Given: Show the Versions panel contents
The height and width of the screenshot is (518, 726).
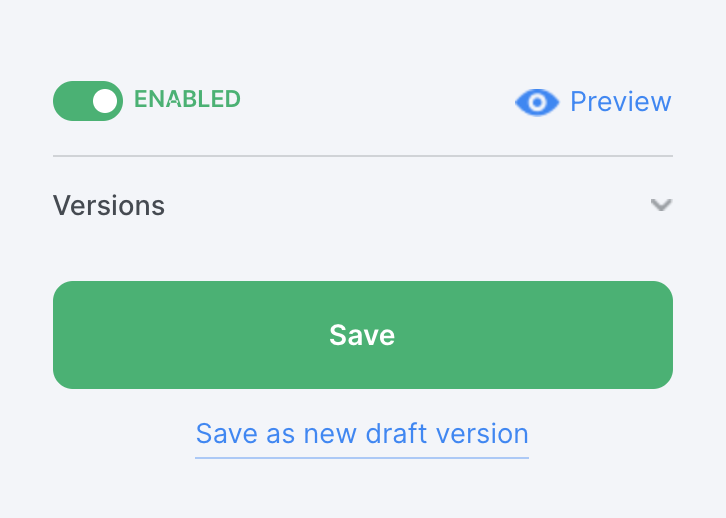Looking at the screenshot, I should coord(362,205).
